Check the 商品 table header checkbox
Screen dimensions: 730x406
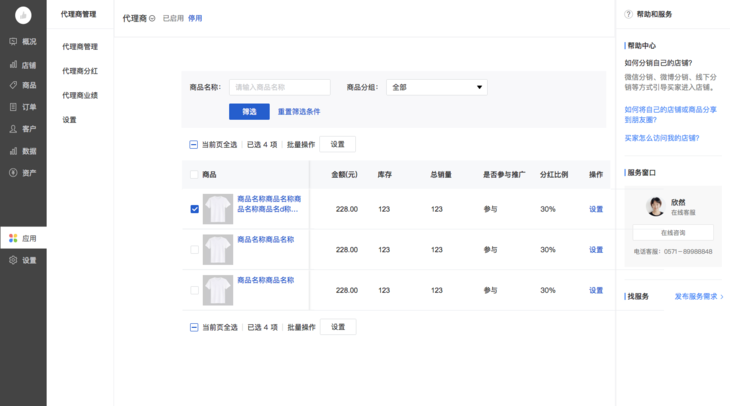click(x=194, y=175)
